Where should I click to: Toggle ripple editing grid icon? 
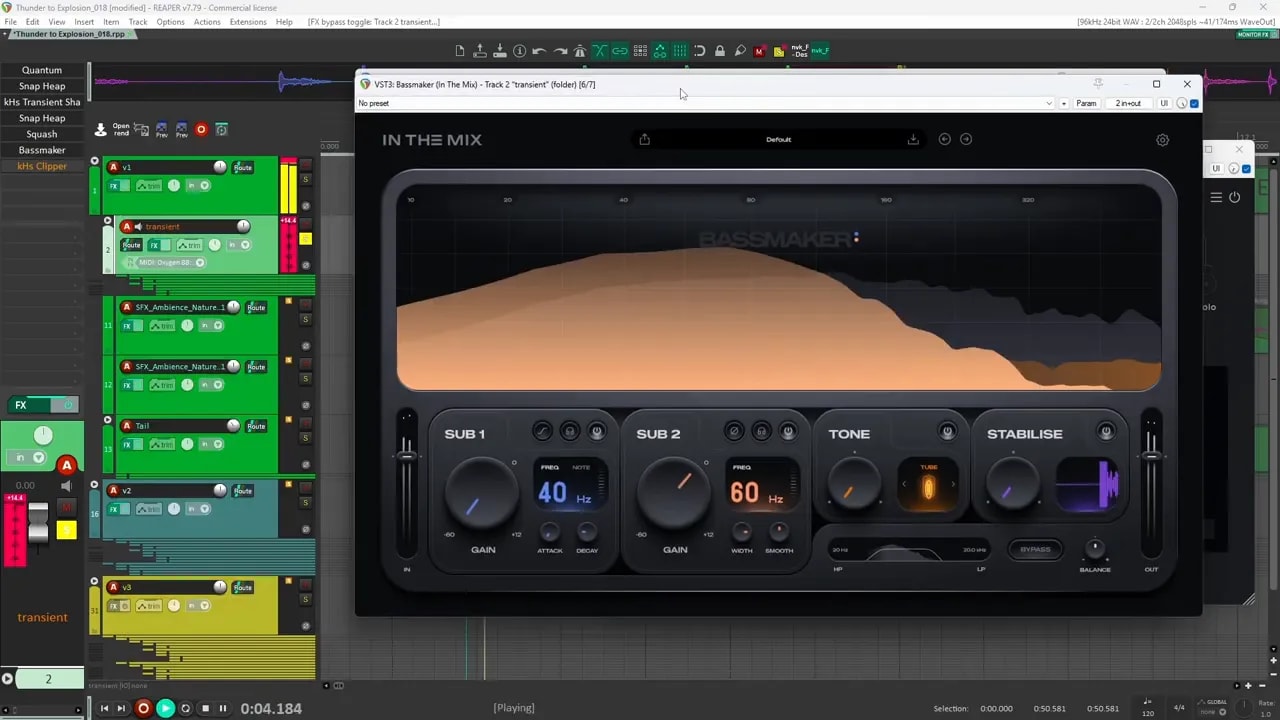(x=639, y=51)
